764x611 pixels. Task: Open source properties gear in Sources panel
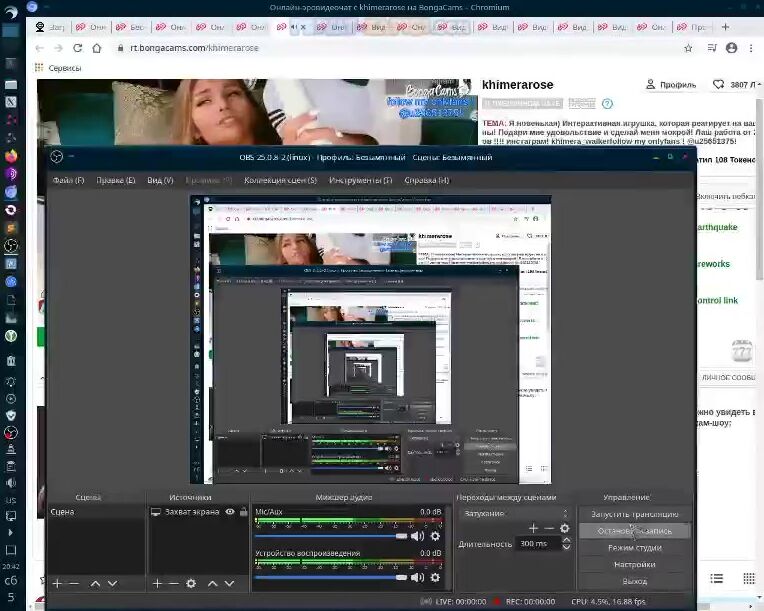[x=191, y=583]
